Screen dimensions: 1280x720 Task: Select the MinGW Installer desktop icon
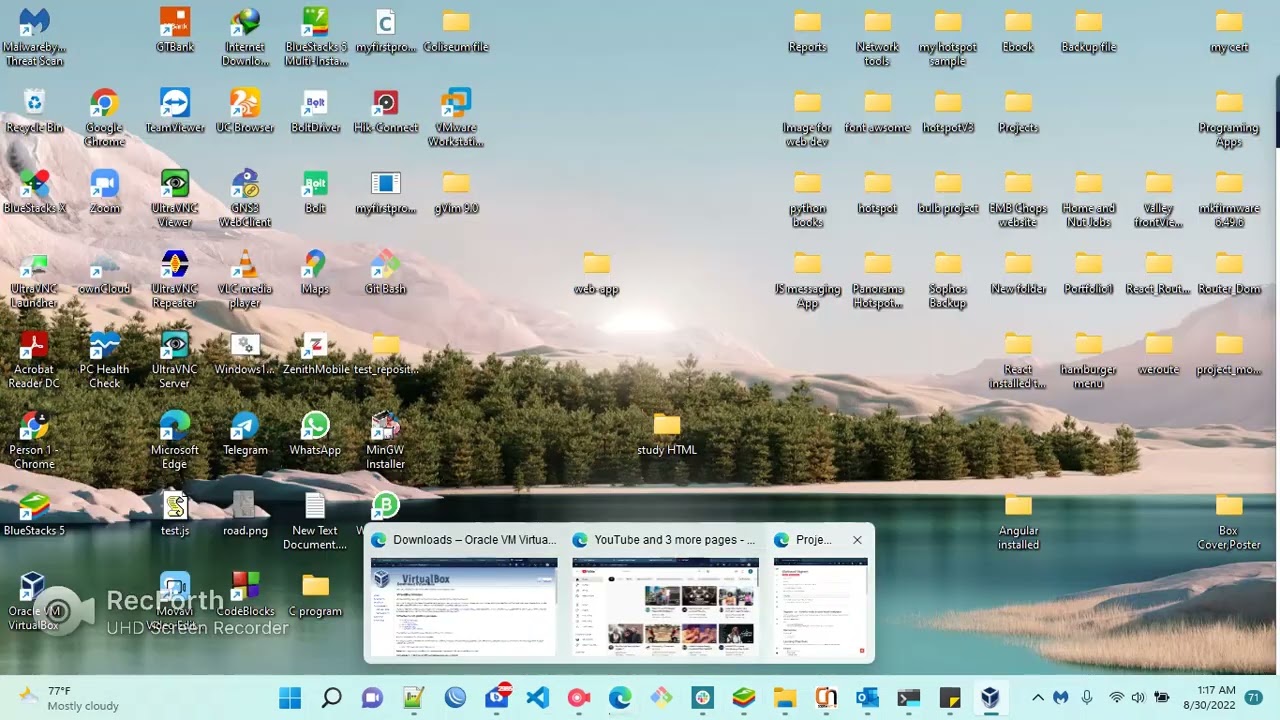pyautogui.click(x=386, y=441)
